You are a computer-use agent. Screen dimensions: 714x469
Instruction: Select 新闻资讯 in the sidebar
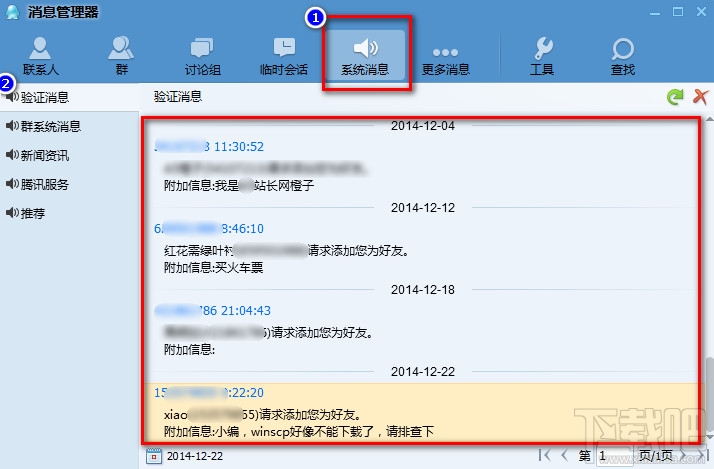tap(69, 155)
